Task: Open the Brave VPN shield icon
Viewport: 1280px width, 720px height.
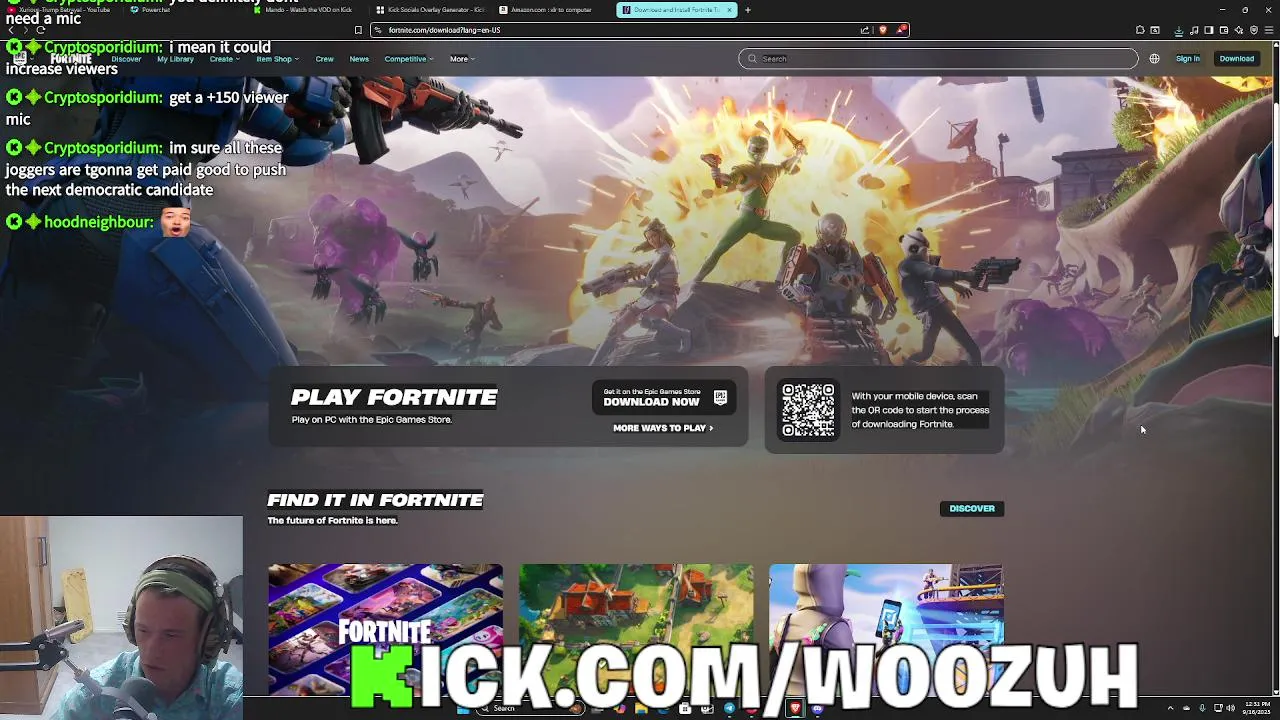Action: 1254,30
